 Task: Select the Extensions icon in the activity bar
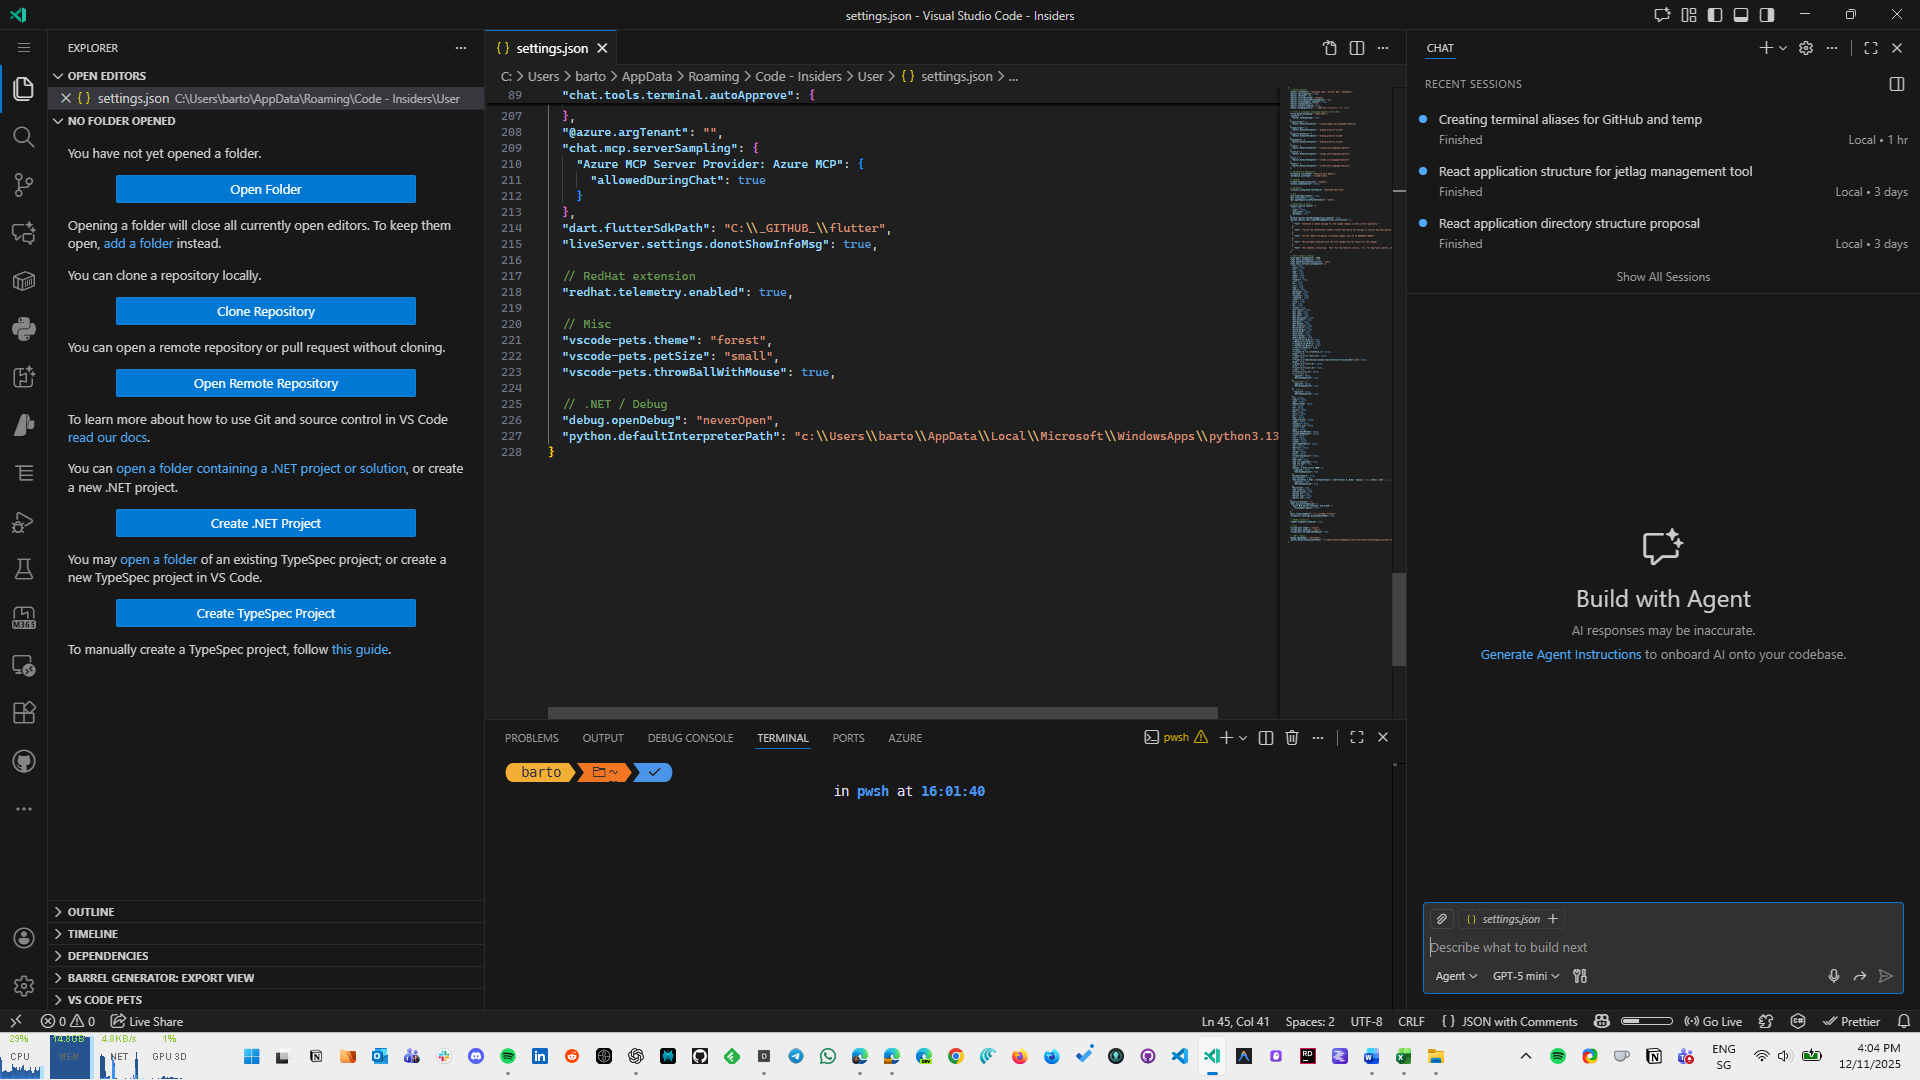(x=24, y=712)
